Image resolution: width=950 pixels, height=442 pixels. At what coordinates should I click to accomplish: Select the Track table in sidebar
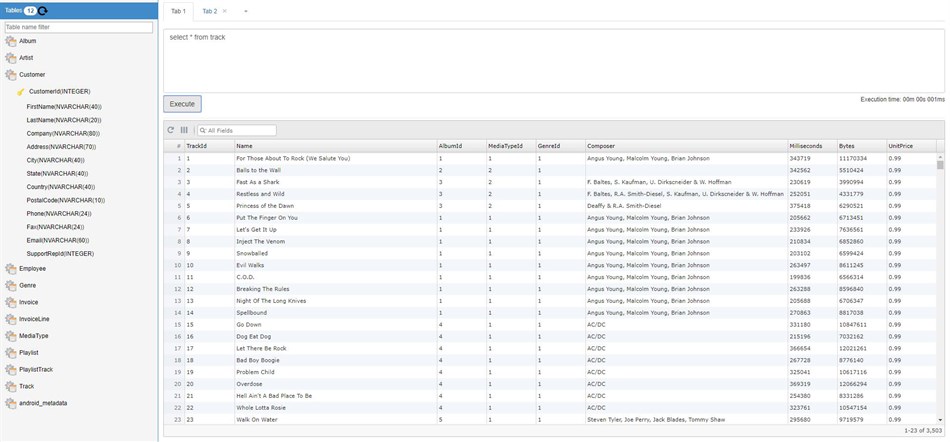(26, 386)
